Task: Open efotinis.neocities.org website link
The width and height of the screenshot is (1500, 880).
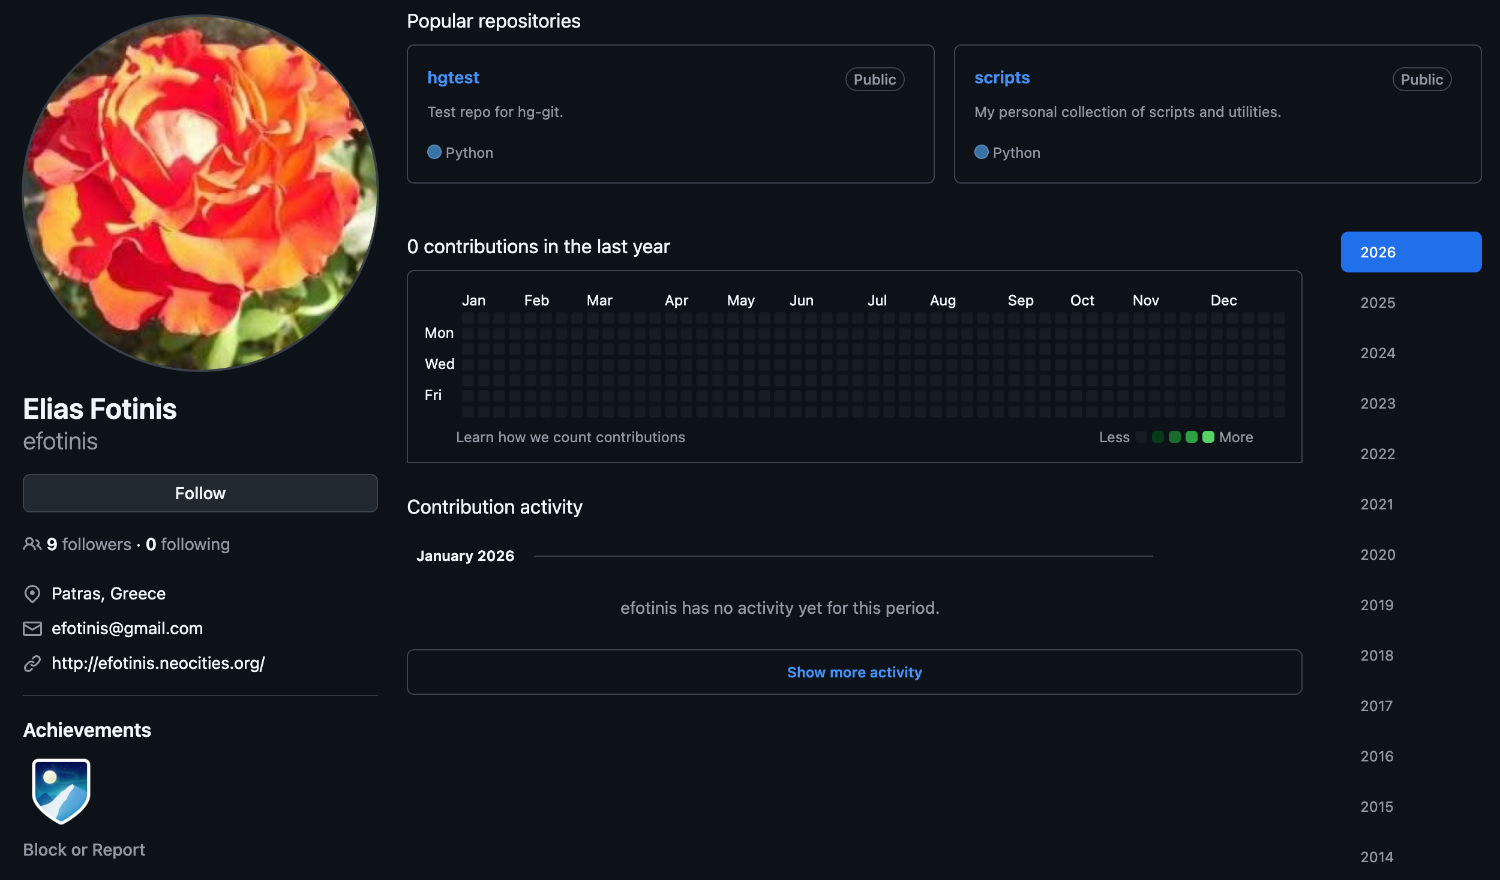Action: point(158,663)
